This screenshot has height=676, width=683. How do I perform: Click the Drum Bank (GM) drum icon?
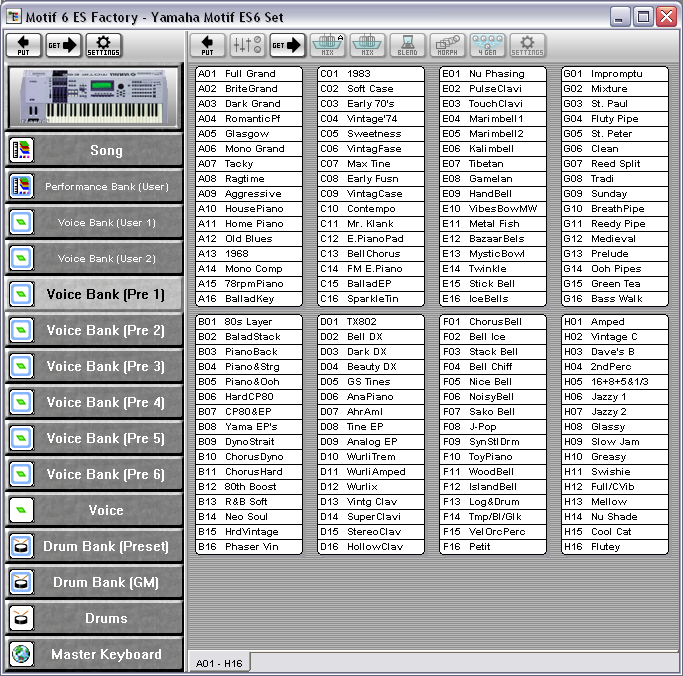[x=21, y=582]
